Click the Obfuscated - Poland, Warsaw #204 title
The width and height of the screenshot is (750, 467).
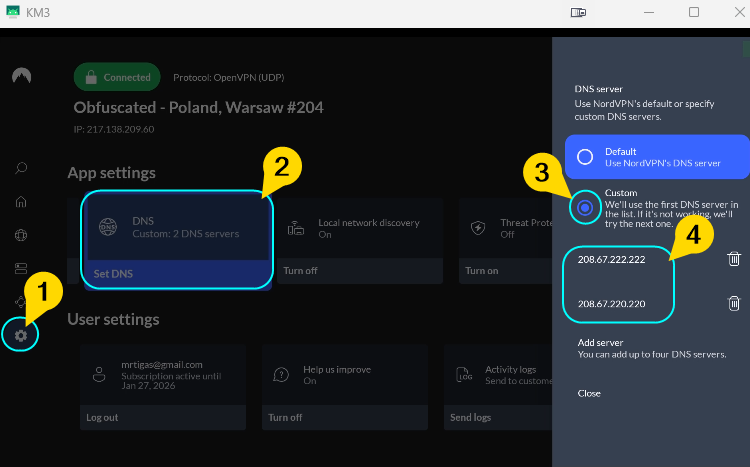pyautogui.click(x=199, y=108)
